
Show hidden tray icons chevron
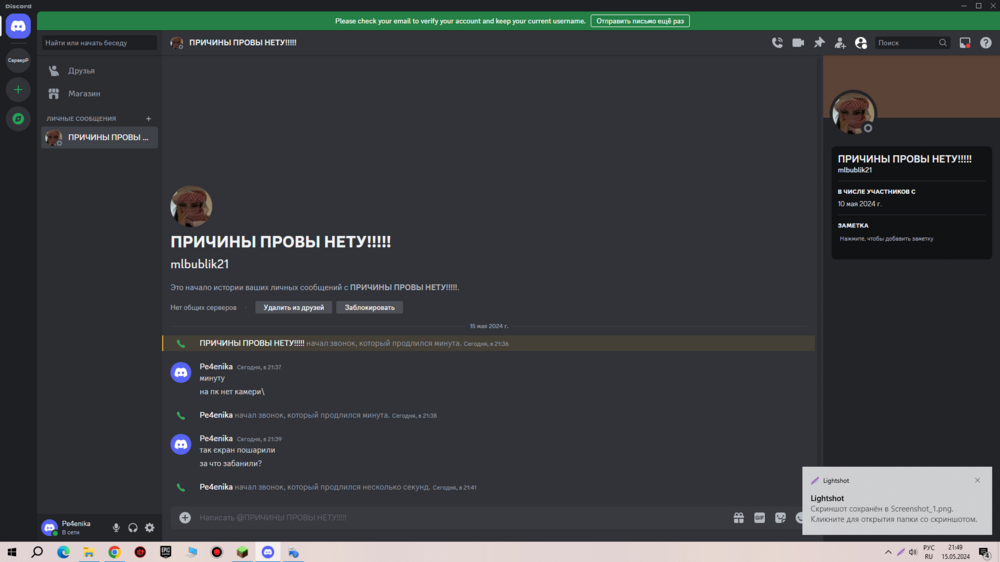coord(888,552)
